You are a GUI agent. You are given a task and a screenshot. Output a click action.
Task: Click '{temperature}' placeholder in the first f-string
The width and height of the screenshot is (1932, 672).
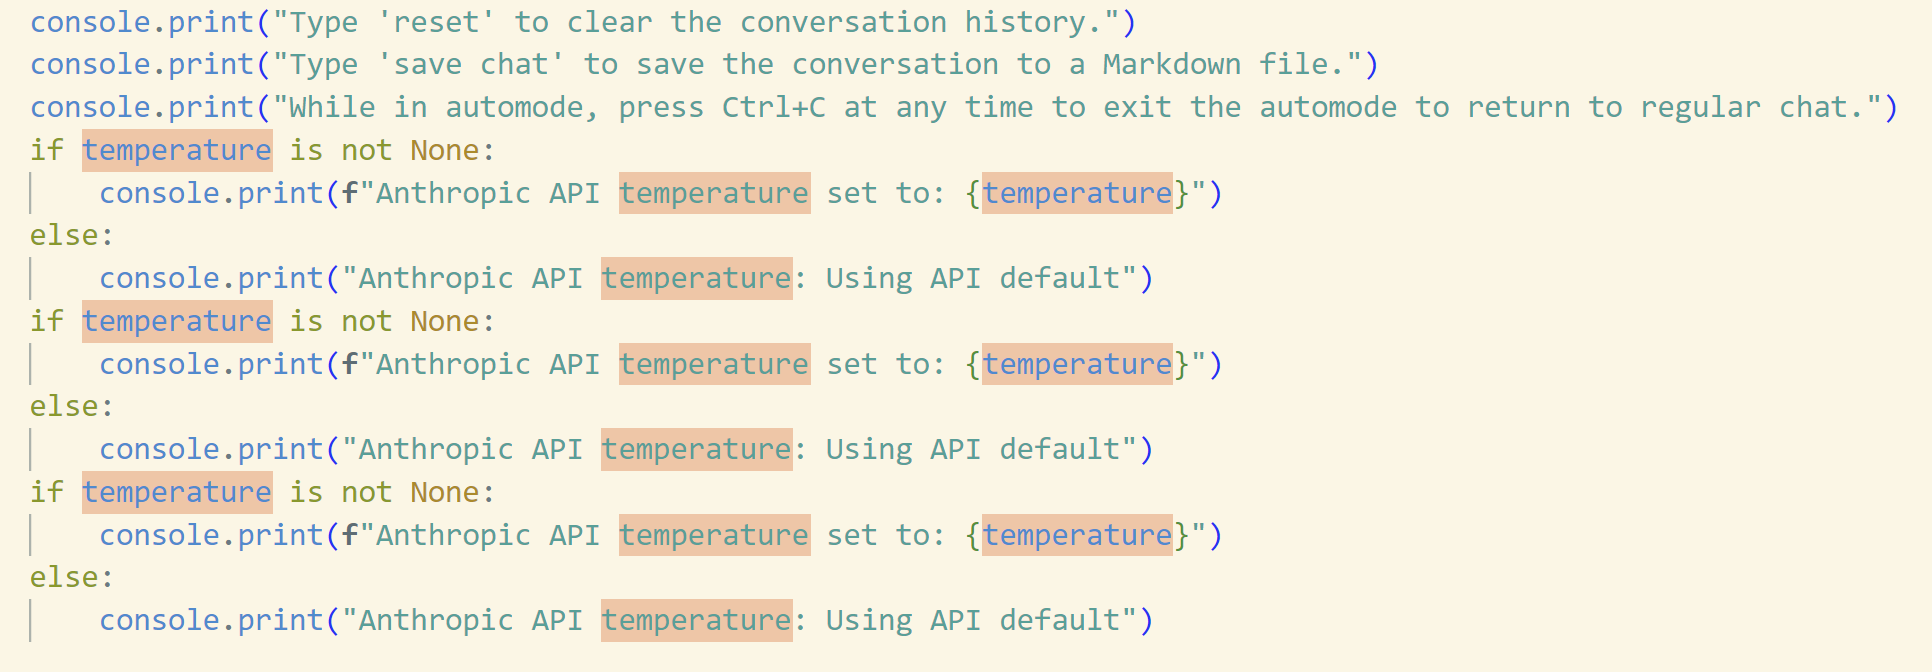coord(1077,193)
